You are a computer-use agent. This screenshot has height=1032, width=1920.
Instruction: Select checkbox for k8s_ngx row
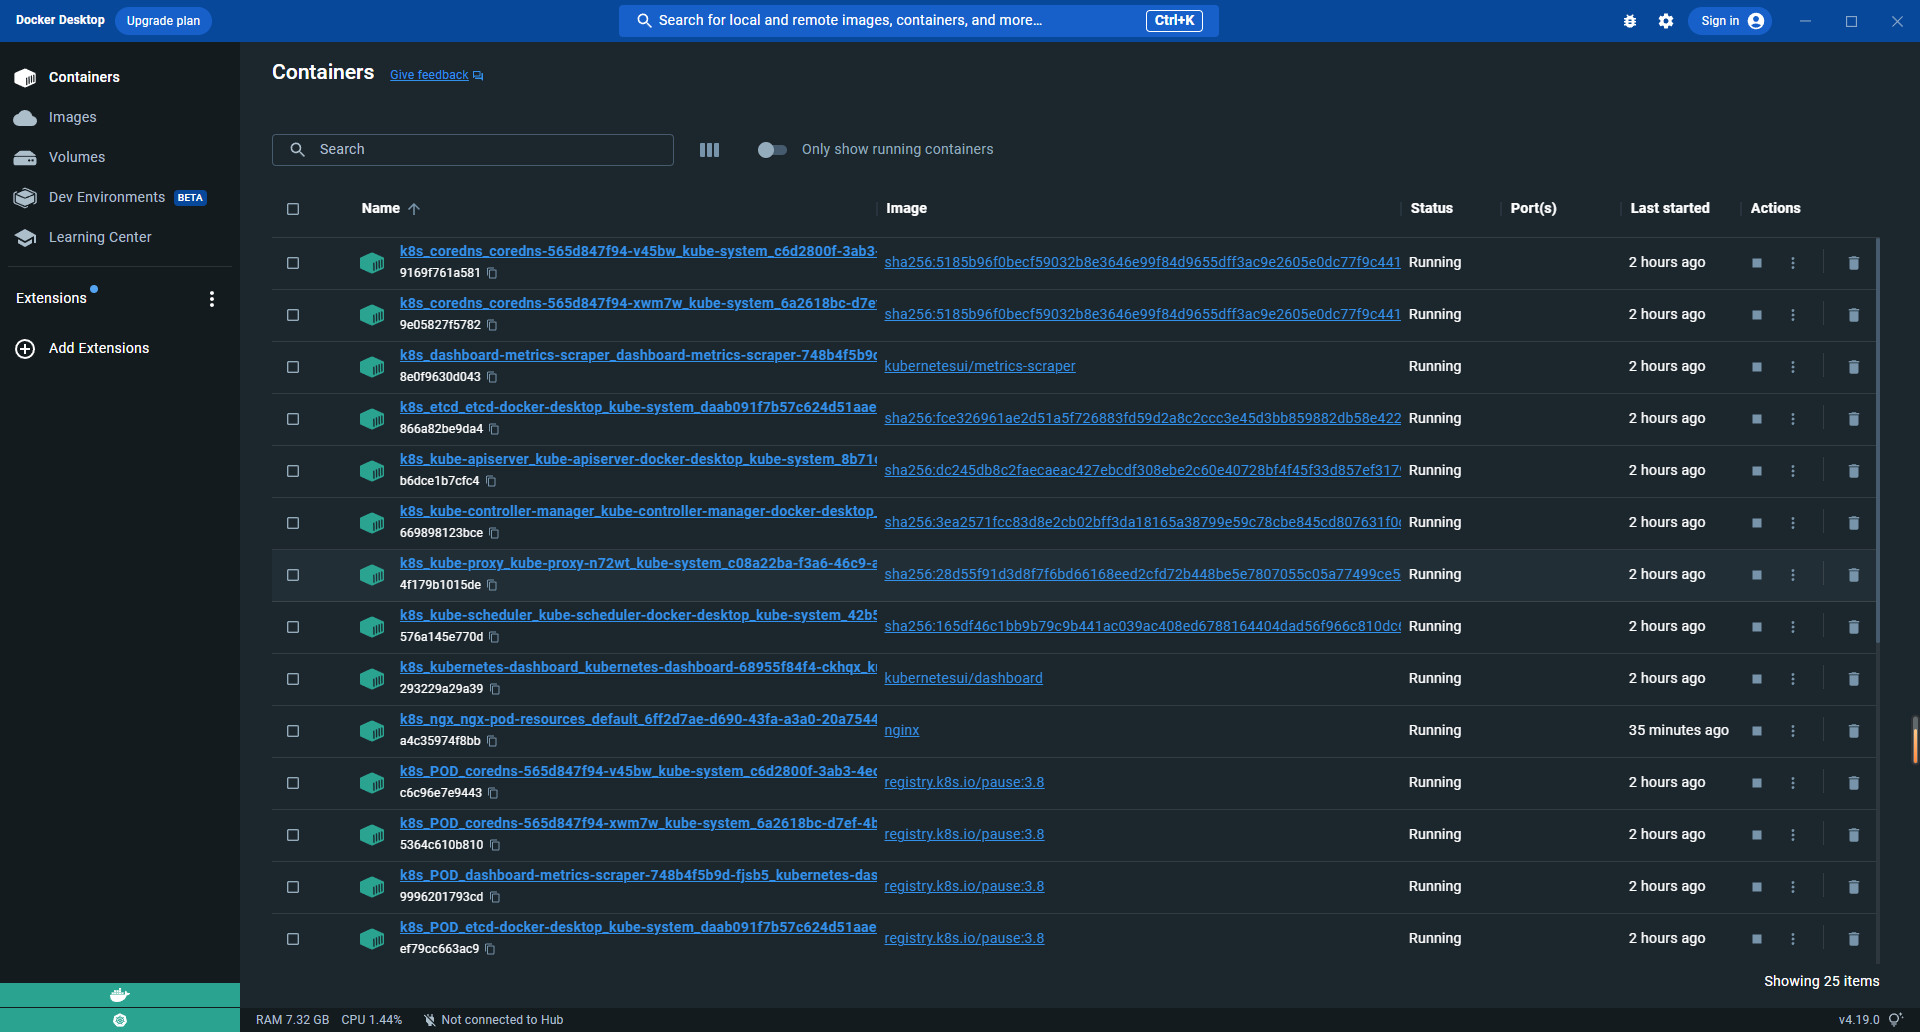click(x=293, y=731)
